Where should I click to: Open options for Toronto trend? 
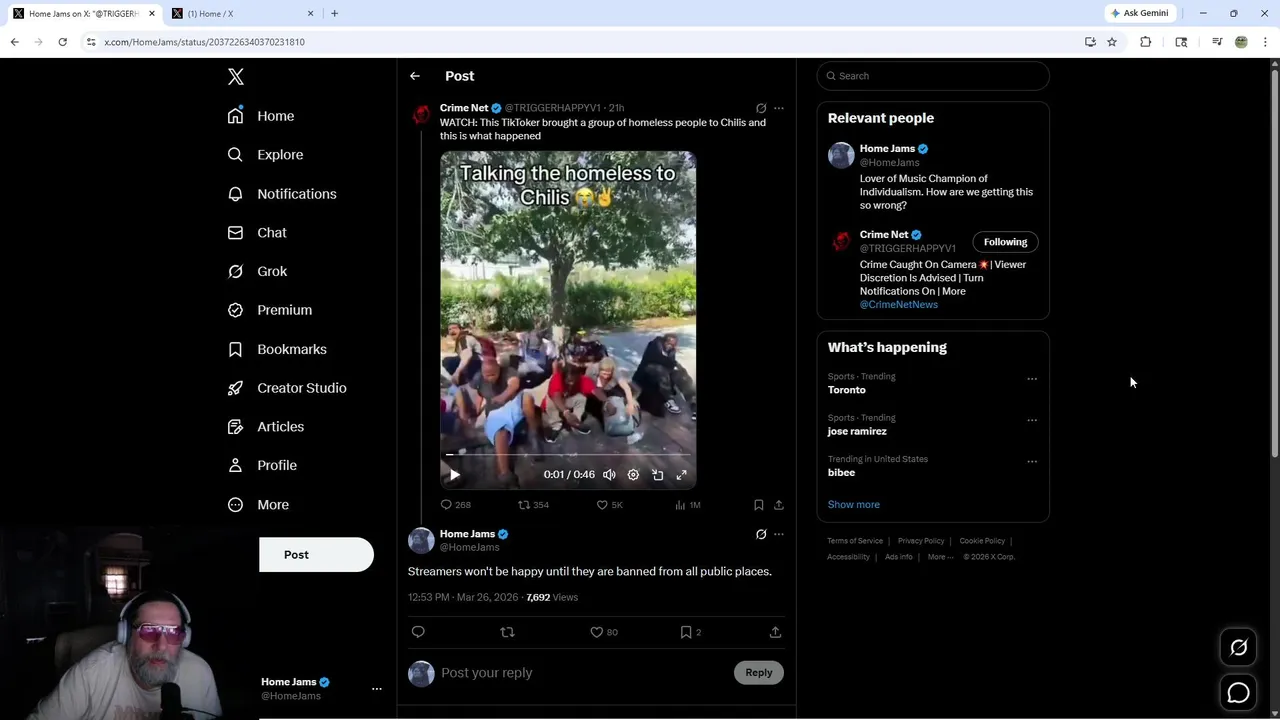[x=1032, y=379]
